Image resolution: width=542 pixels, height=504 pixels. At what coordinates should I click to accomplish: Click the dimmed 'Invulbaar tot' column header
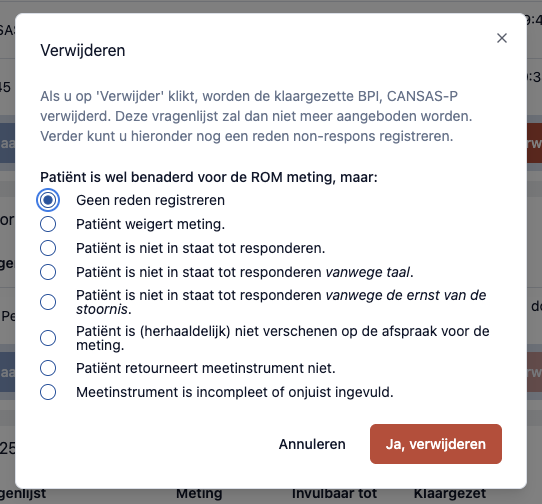point(334,493)
